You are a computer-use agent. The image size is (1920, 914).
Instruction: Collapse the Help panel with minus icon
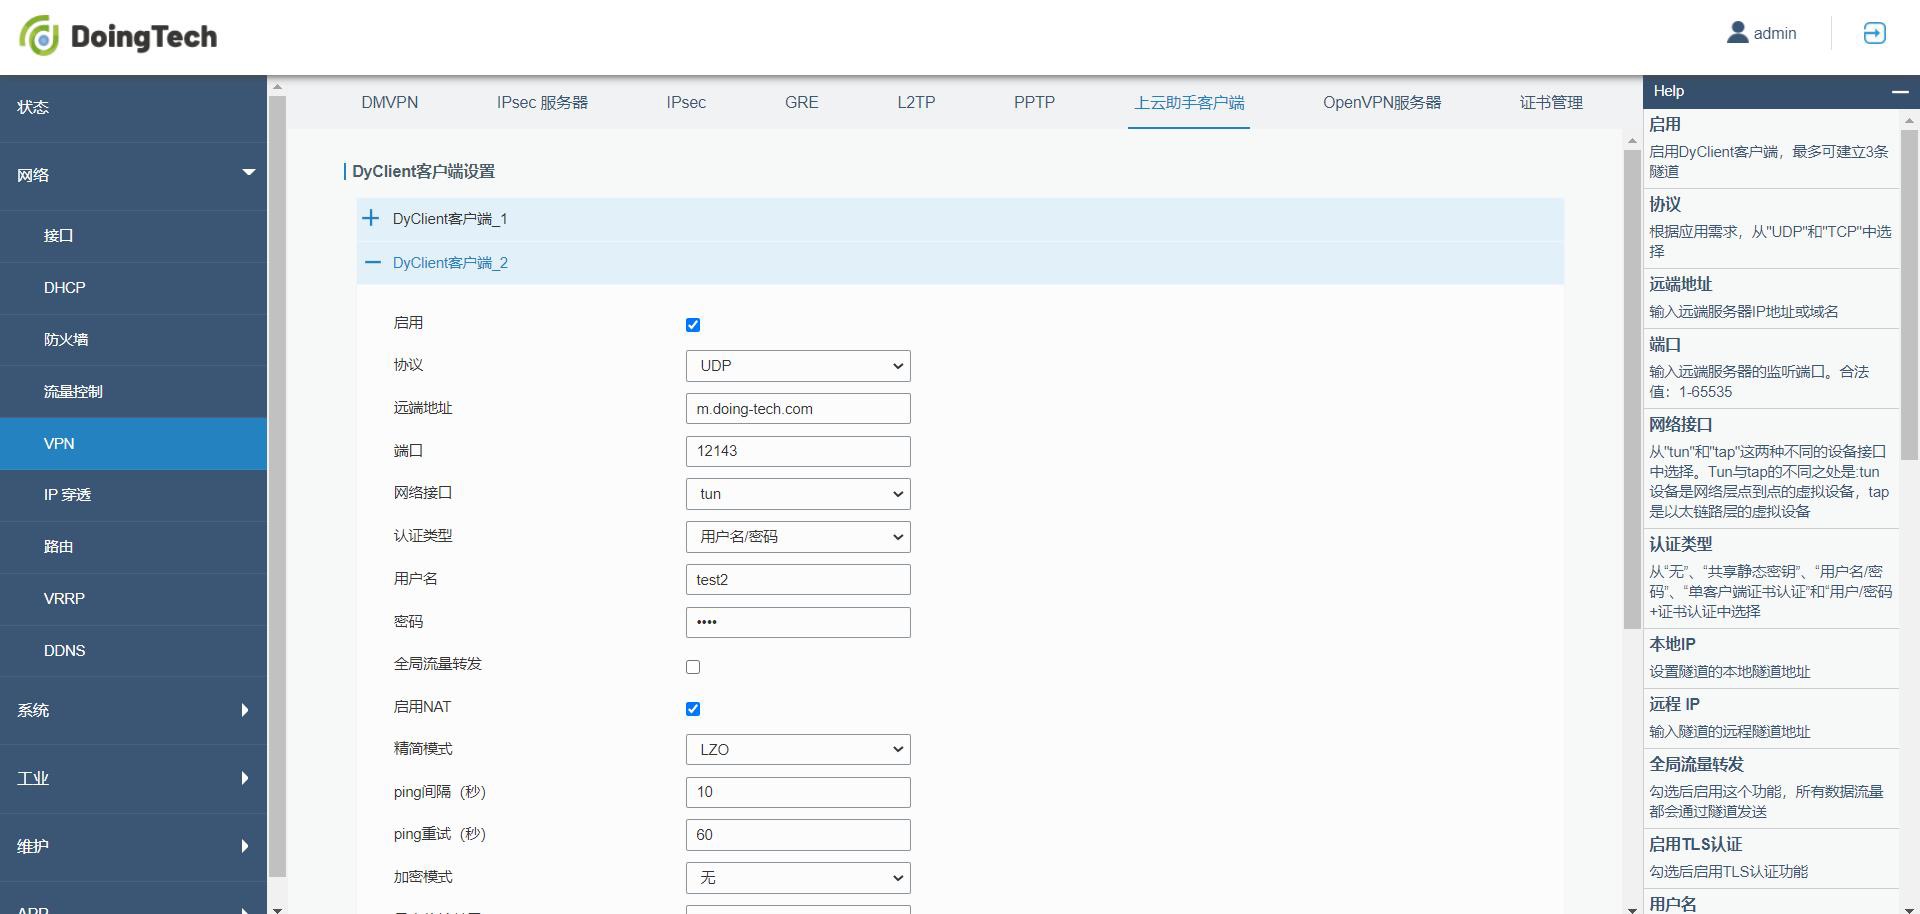pyautogui.click(x=1900, y=91)
